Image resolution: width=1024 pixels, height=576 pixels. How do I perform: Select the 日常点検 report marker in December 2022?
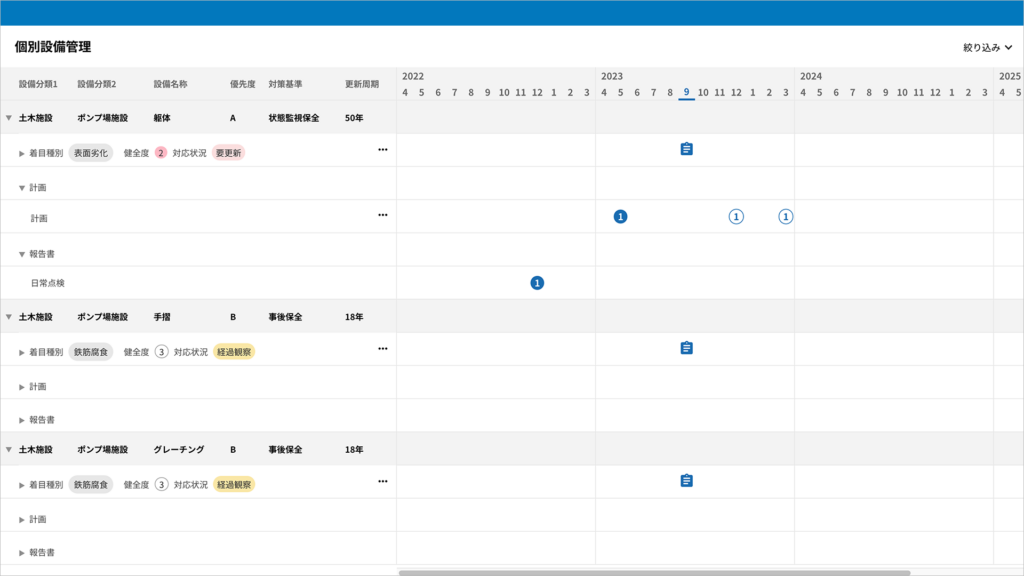pos(537,283)
